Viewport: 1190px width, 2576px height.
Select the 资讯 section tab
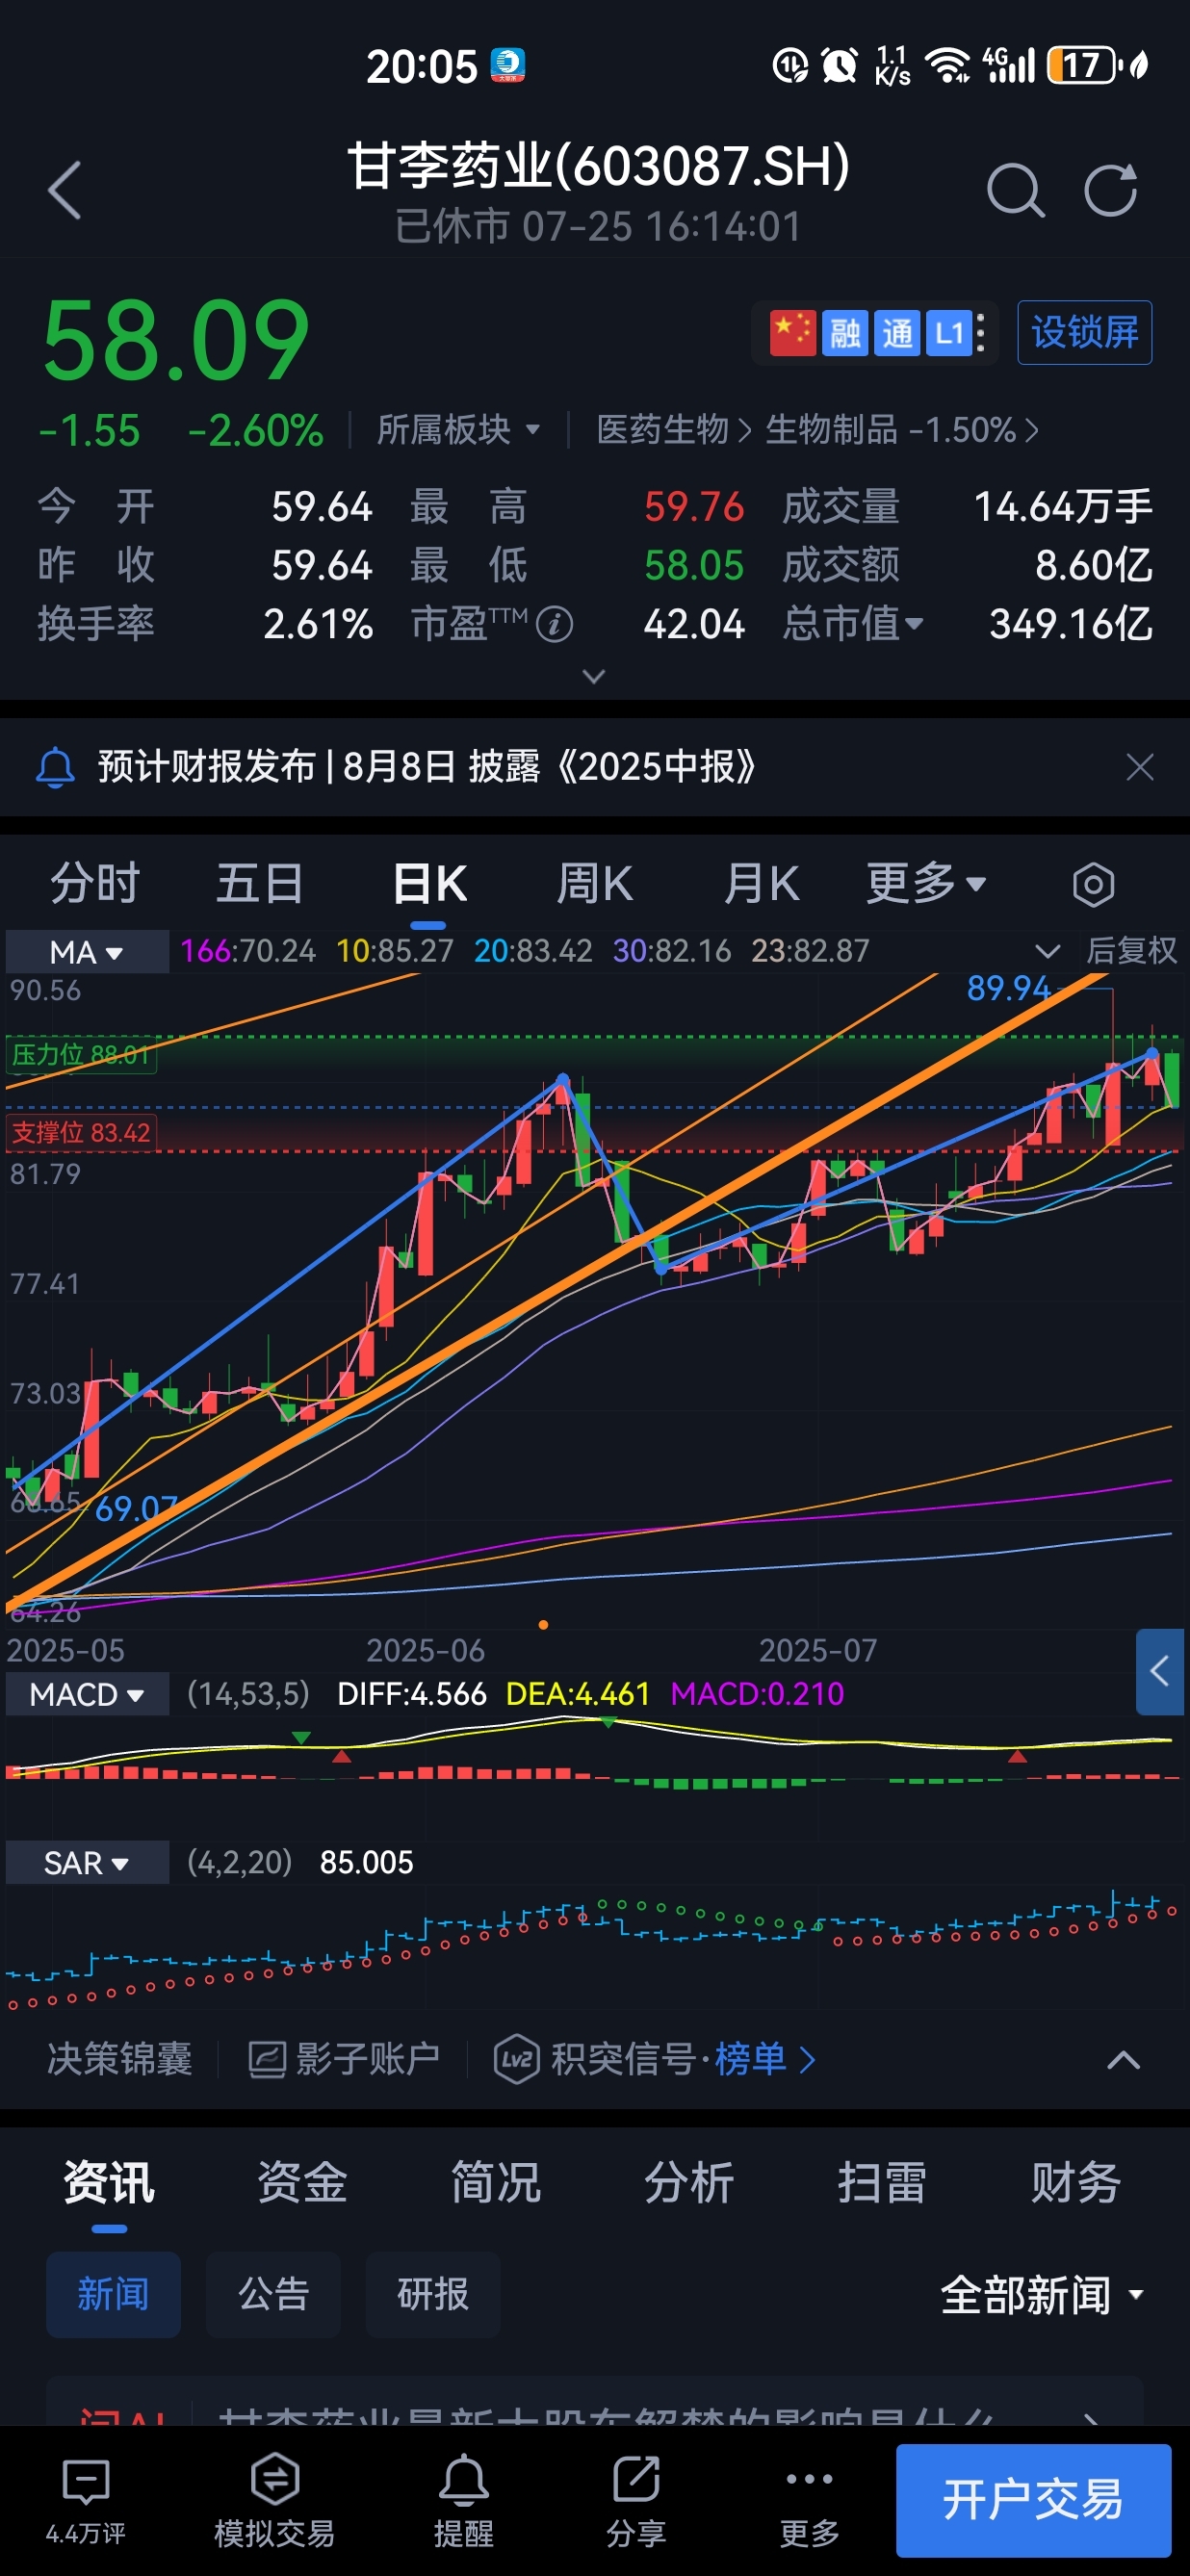click(x=109, y=2183)
